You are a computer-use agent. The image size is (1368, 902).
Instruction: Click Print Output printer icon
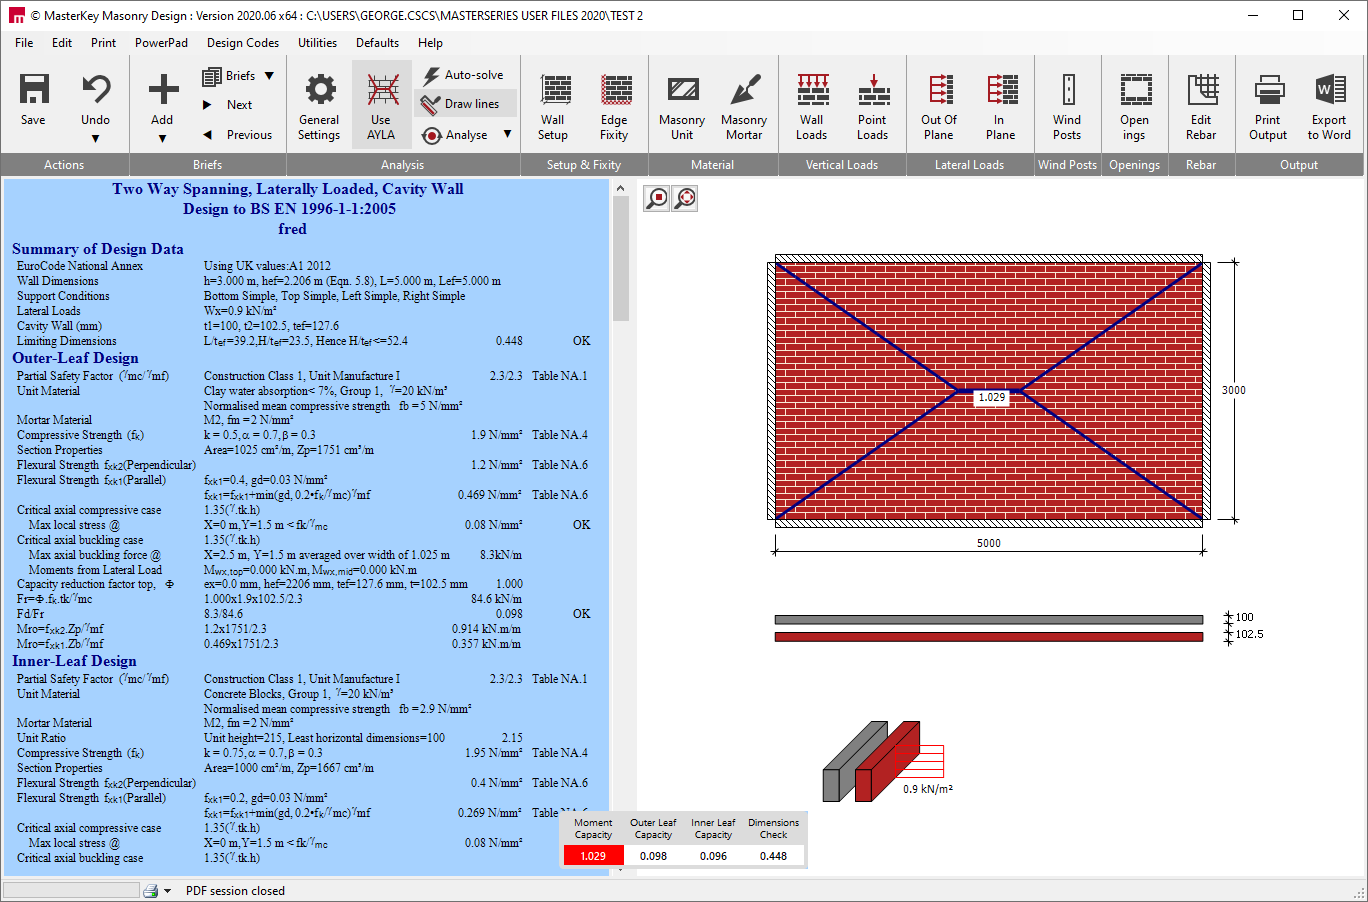click(x=1269, y=89)
